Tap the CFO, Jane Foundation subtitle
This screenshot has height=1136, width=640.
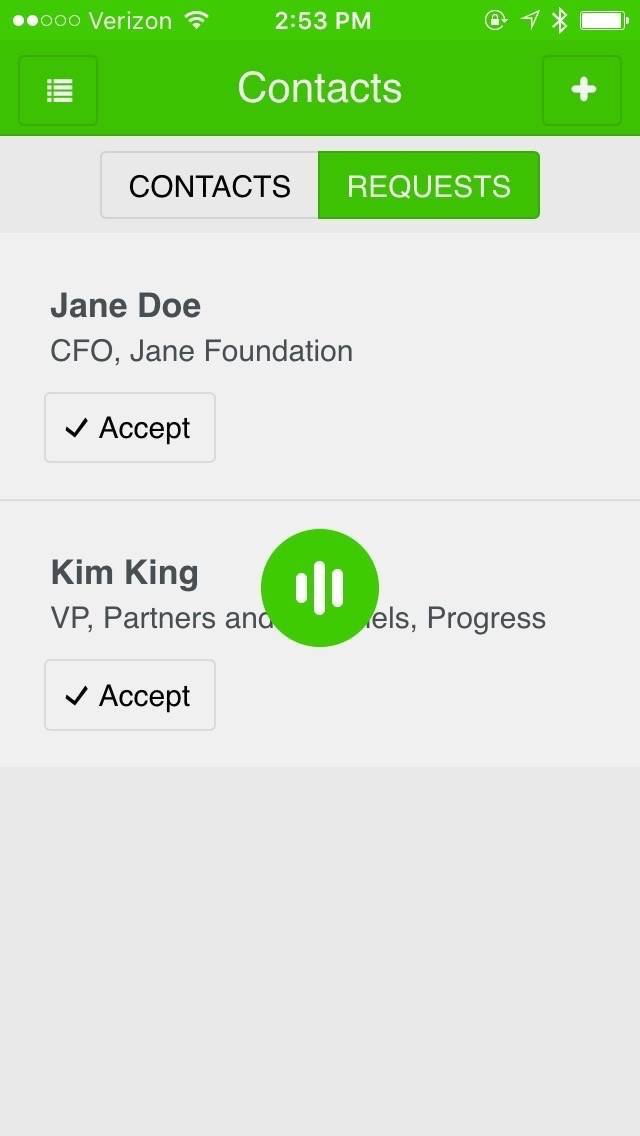tap(201, 351)
